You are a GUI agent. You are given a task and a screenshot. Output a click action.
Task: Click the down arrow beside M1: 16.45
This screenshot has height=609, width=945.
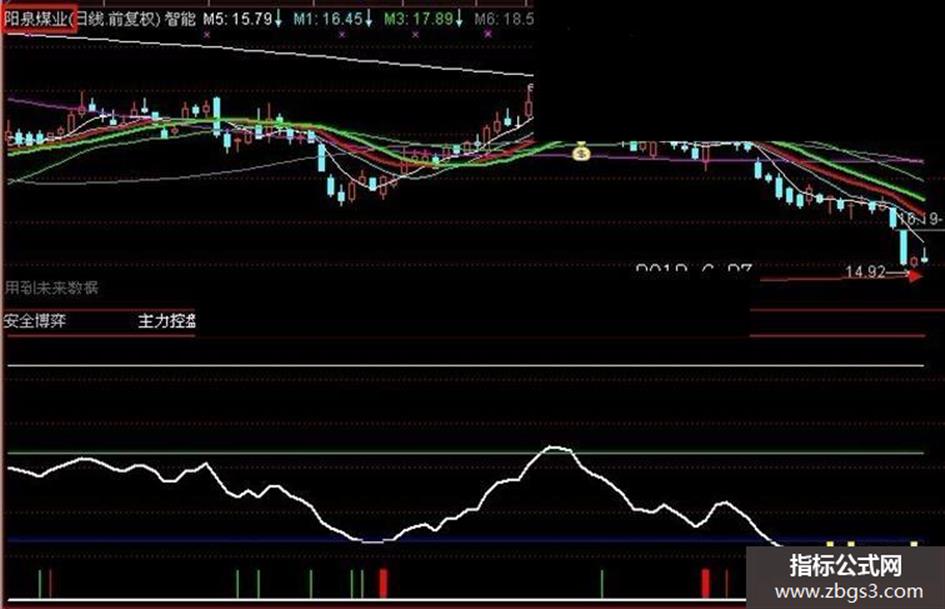coord(368,19)
